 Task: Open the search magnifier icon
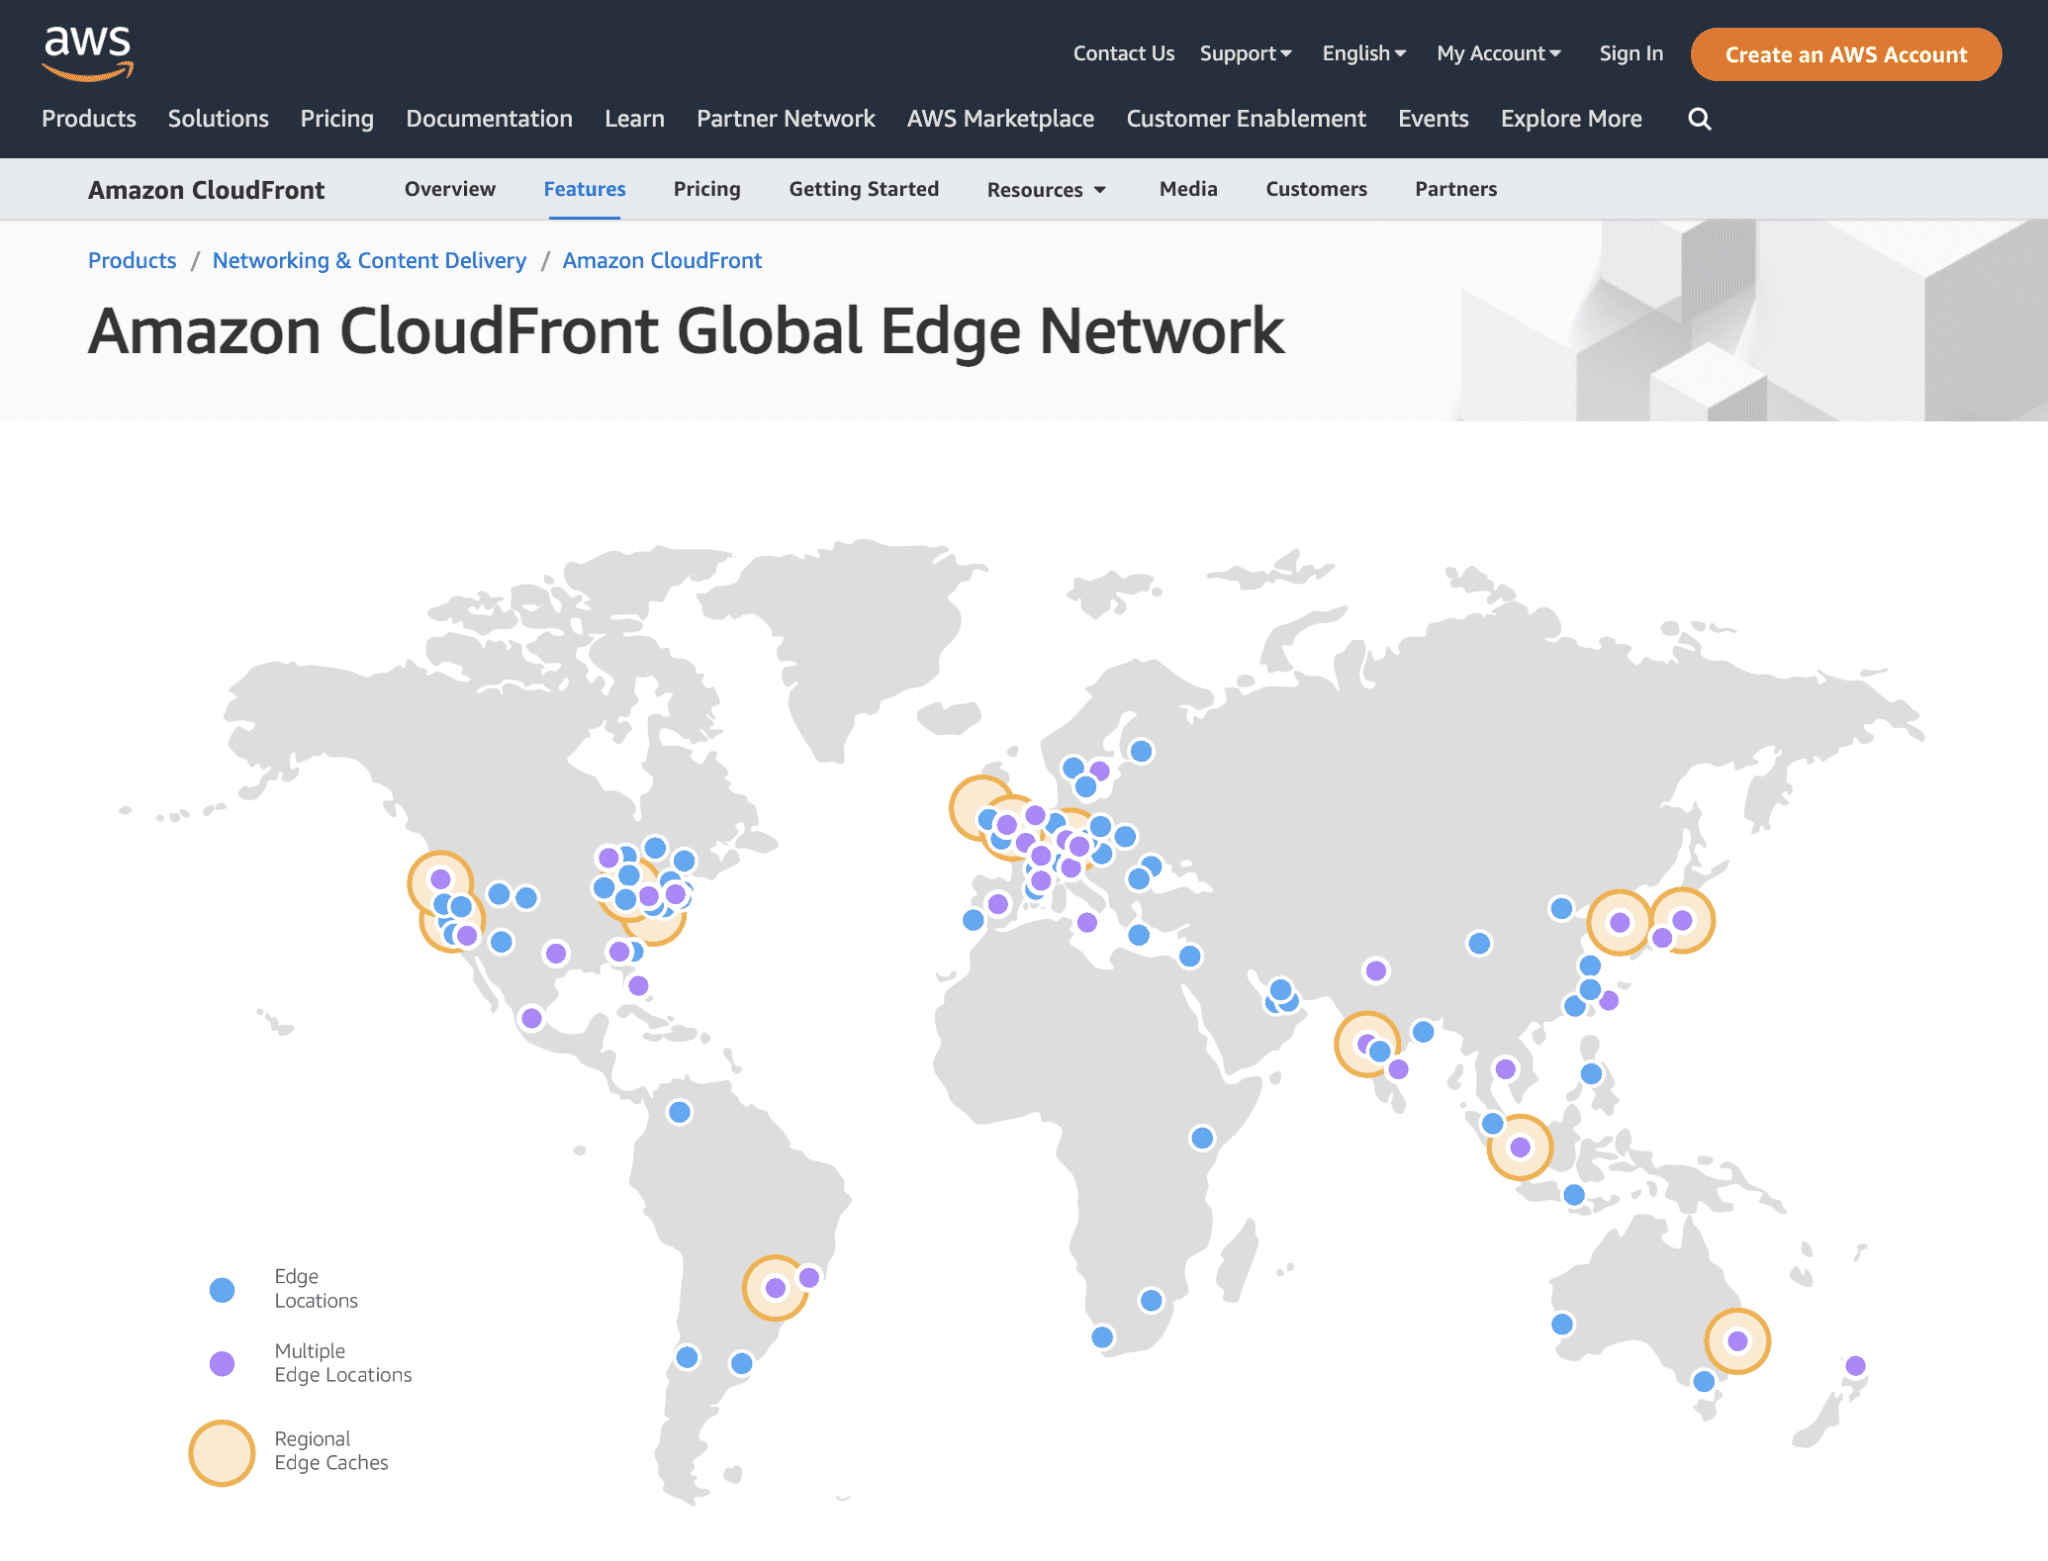click(1699, 118)
